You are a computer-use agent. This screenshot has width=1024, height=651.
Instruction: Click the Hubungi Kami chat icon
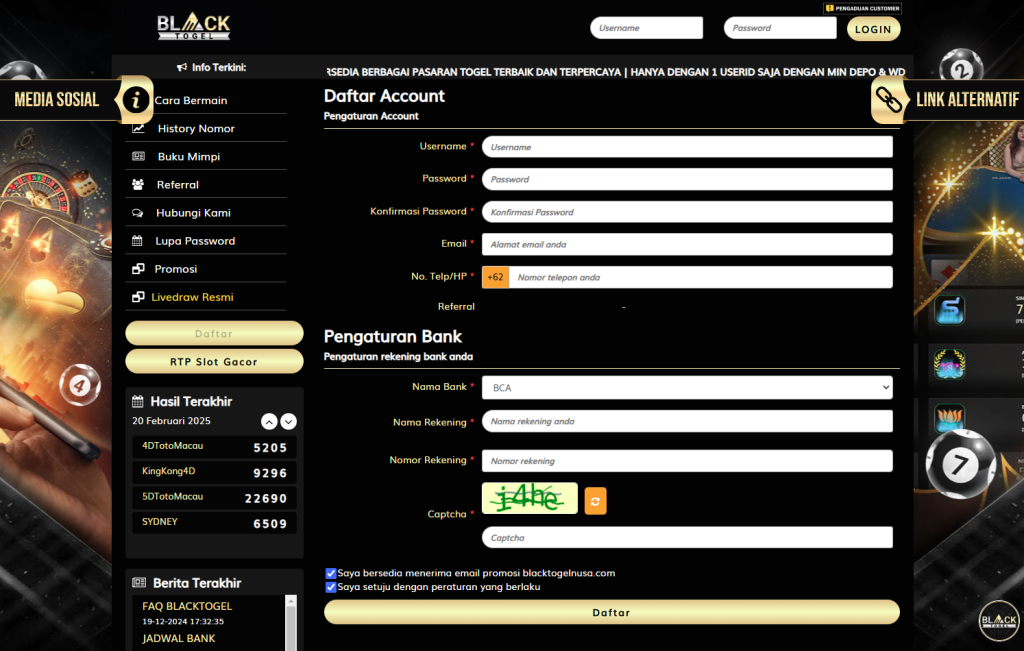[x=137, y=213]
